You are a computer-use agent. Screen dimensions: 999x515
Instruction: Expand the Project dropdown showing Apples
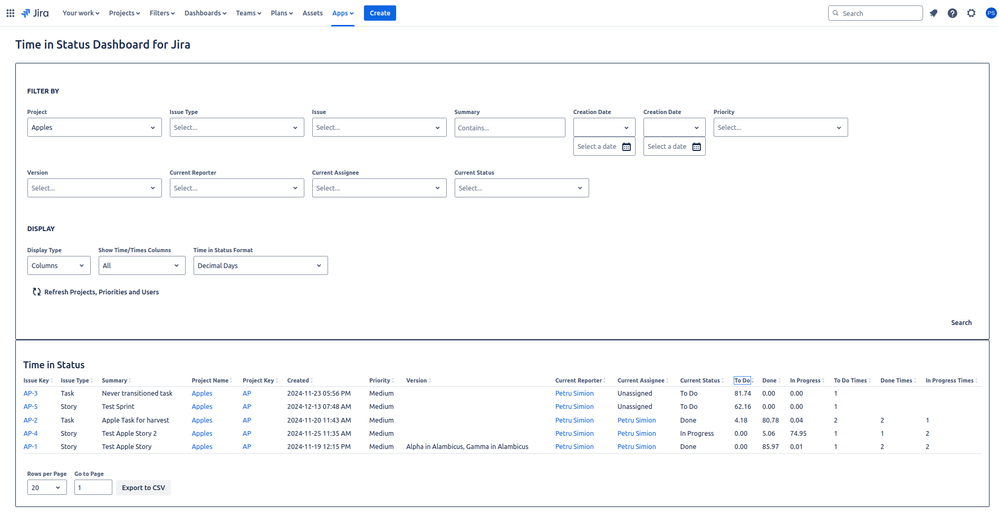pyautogui.click(x=94, y=127)
